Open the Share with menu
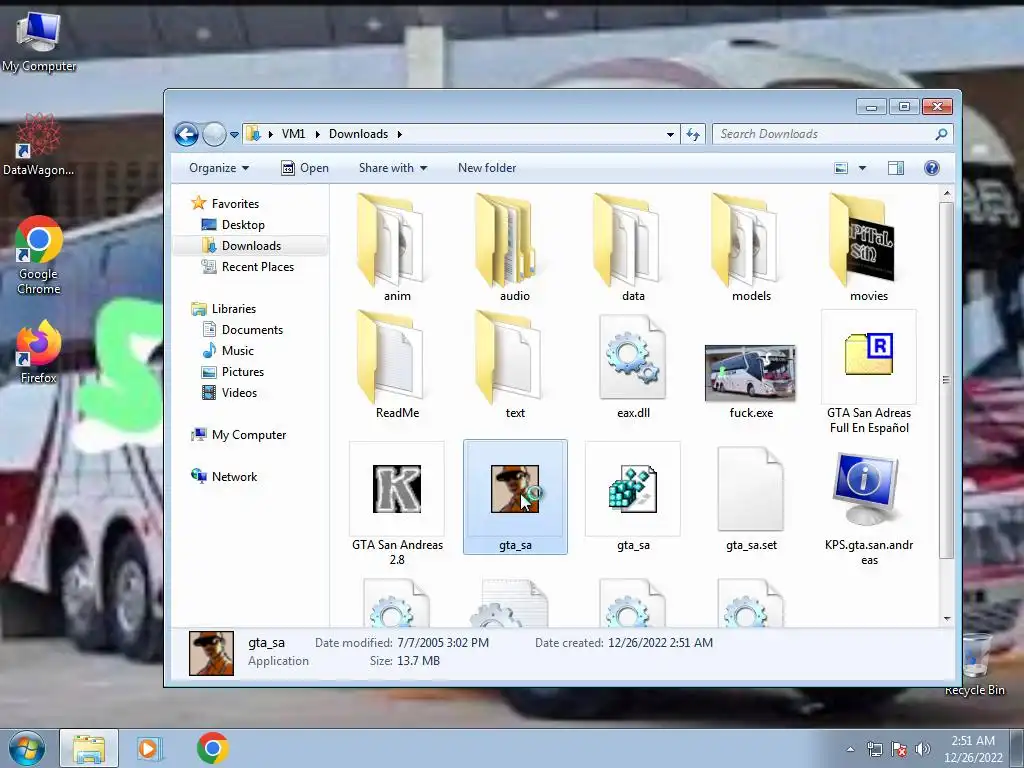 (392, 168)
